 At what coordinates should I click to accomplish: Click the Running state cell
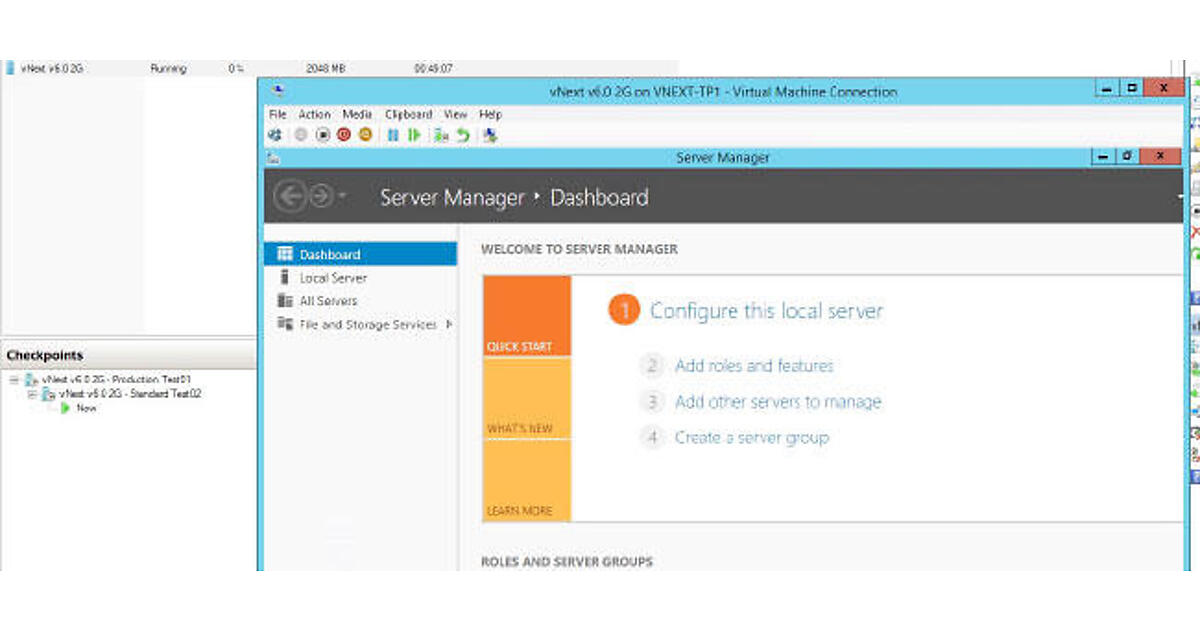(168, 69)
